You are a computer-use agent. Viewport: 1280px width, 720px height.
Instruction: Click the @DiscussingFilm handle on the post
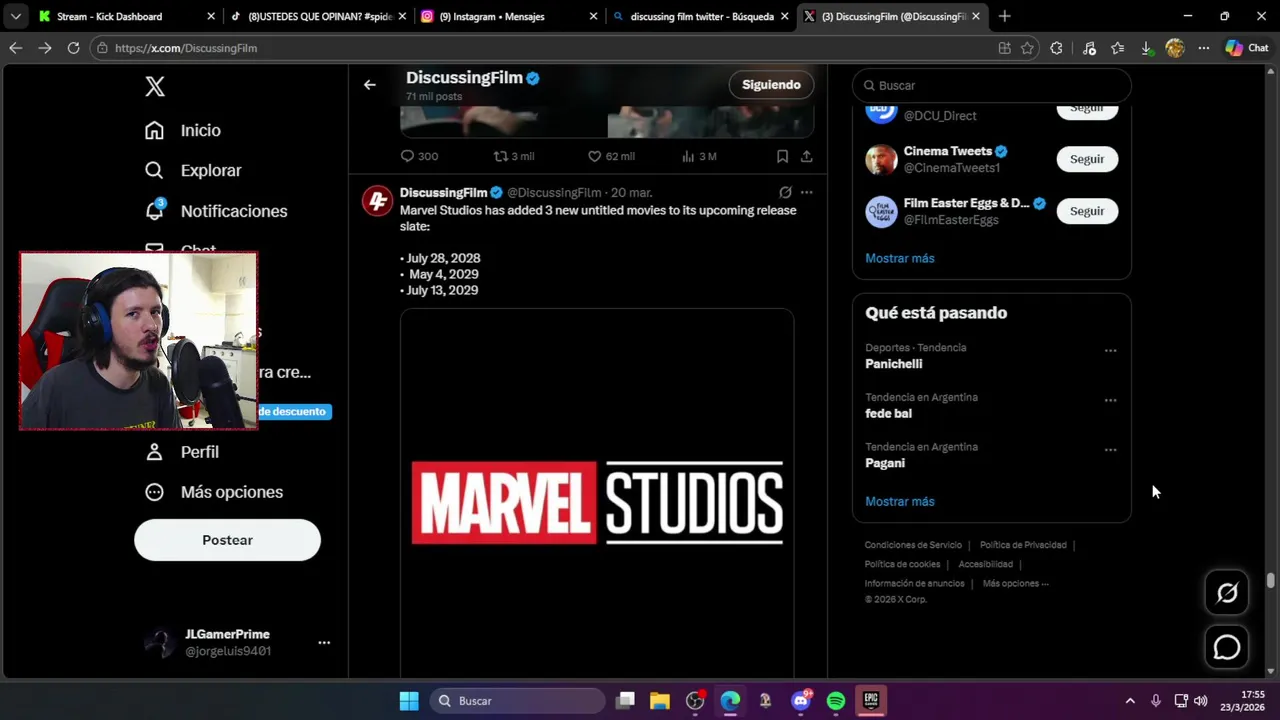click(x=554, y=192)
